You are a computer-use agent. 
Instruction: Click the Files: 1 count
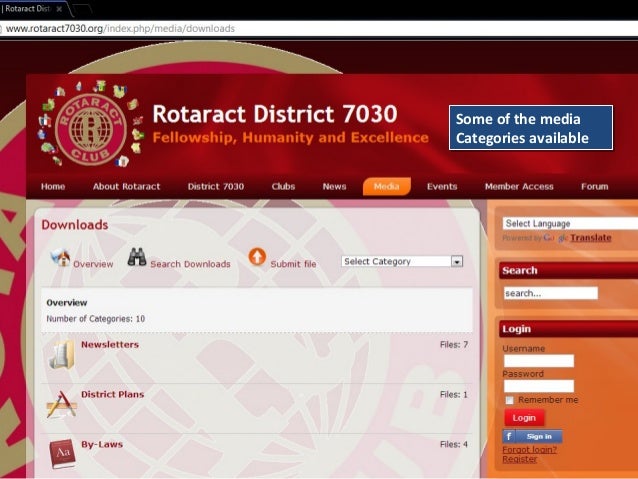click(x=454, y=394)
